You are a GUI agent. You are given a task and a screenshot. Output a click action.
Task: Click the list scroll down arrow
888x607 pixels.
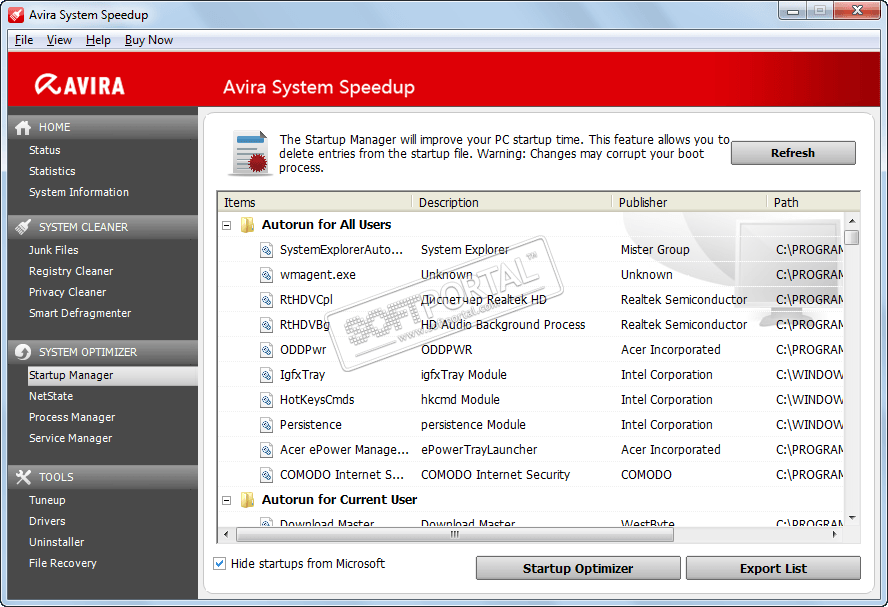click(852, 518)
